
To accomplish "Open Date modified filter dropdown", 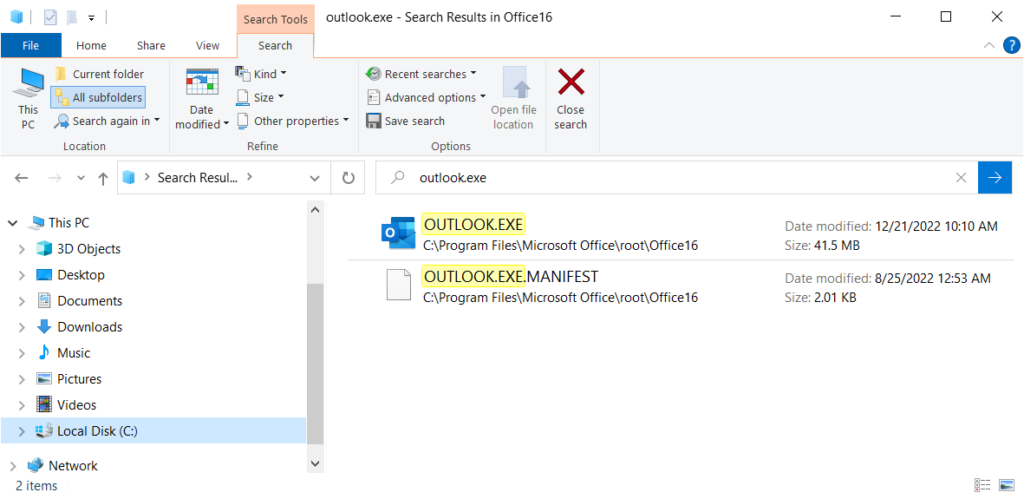I will (x=202, y=99).
